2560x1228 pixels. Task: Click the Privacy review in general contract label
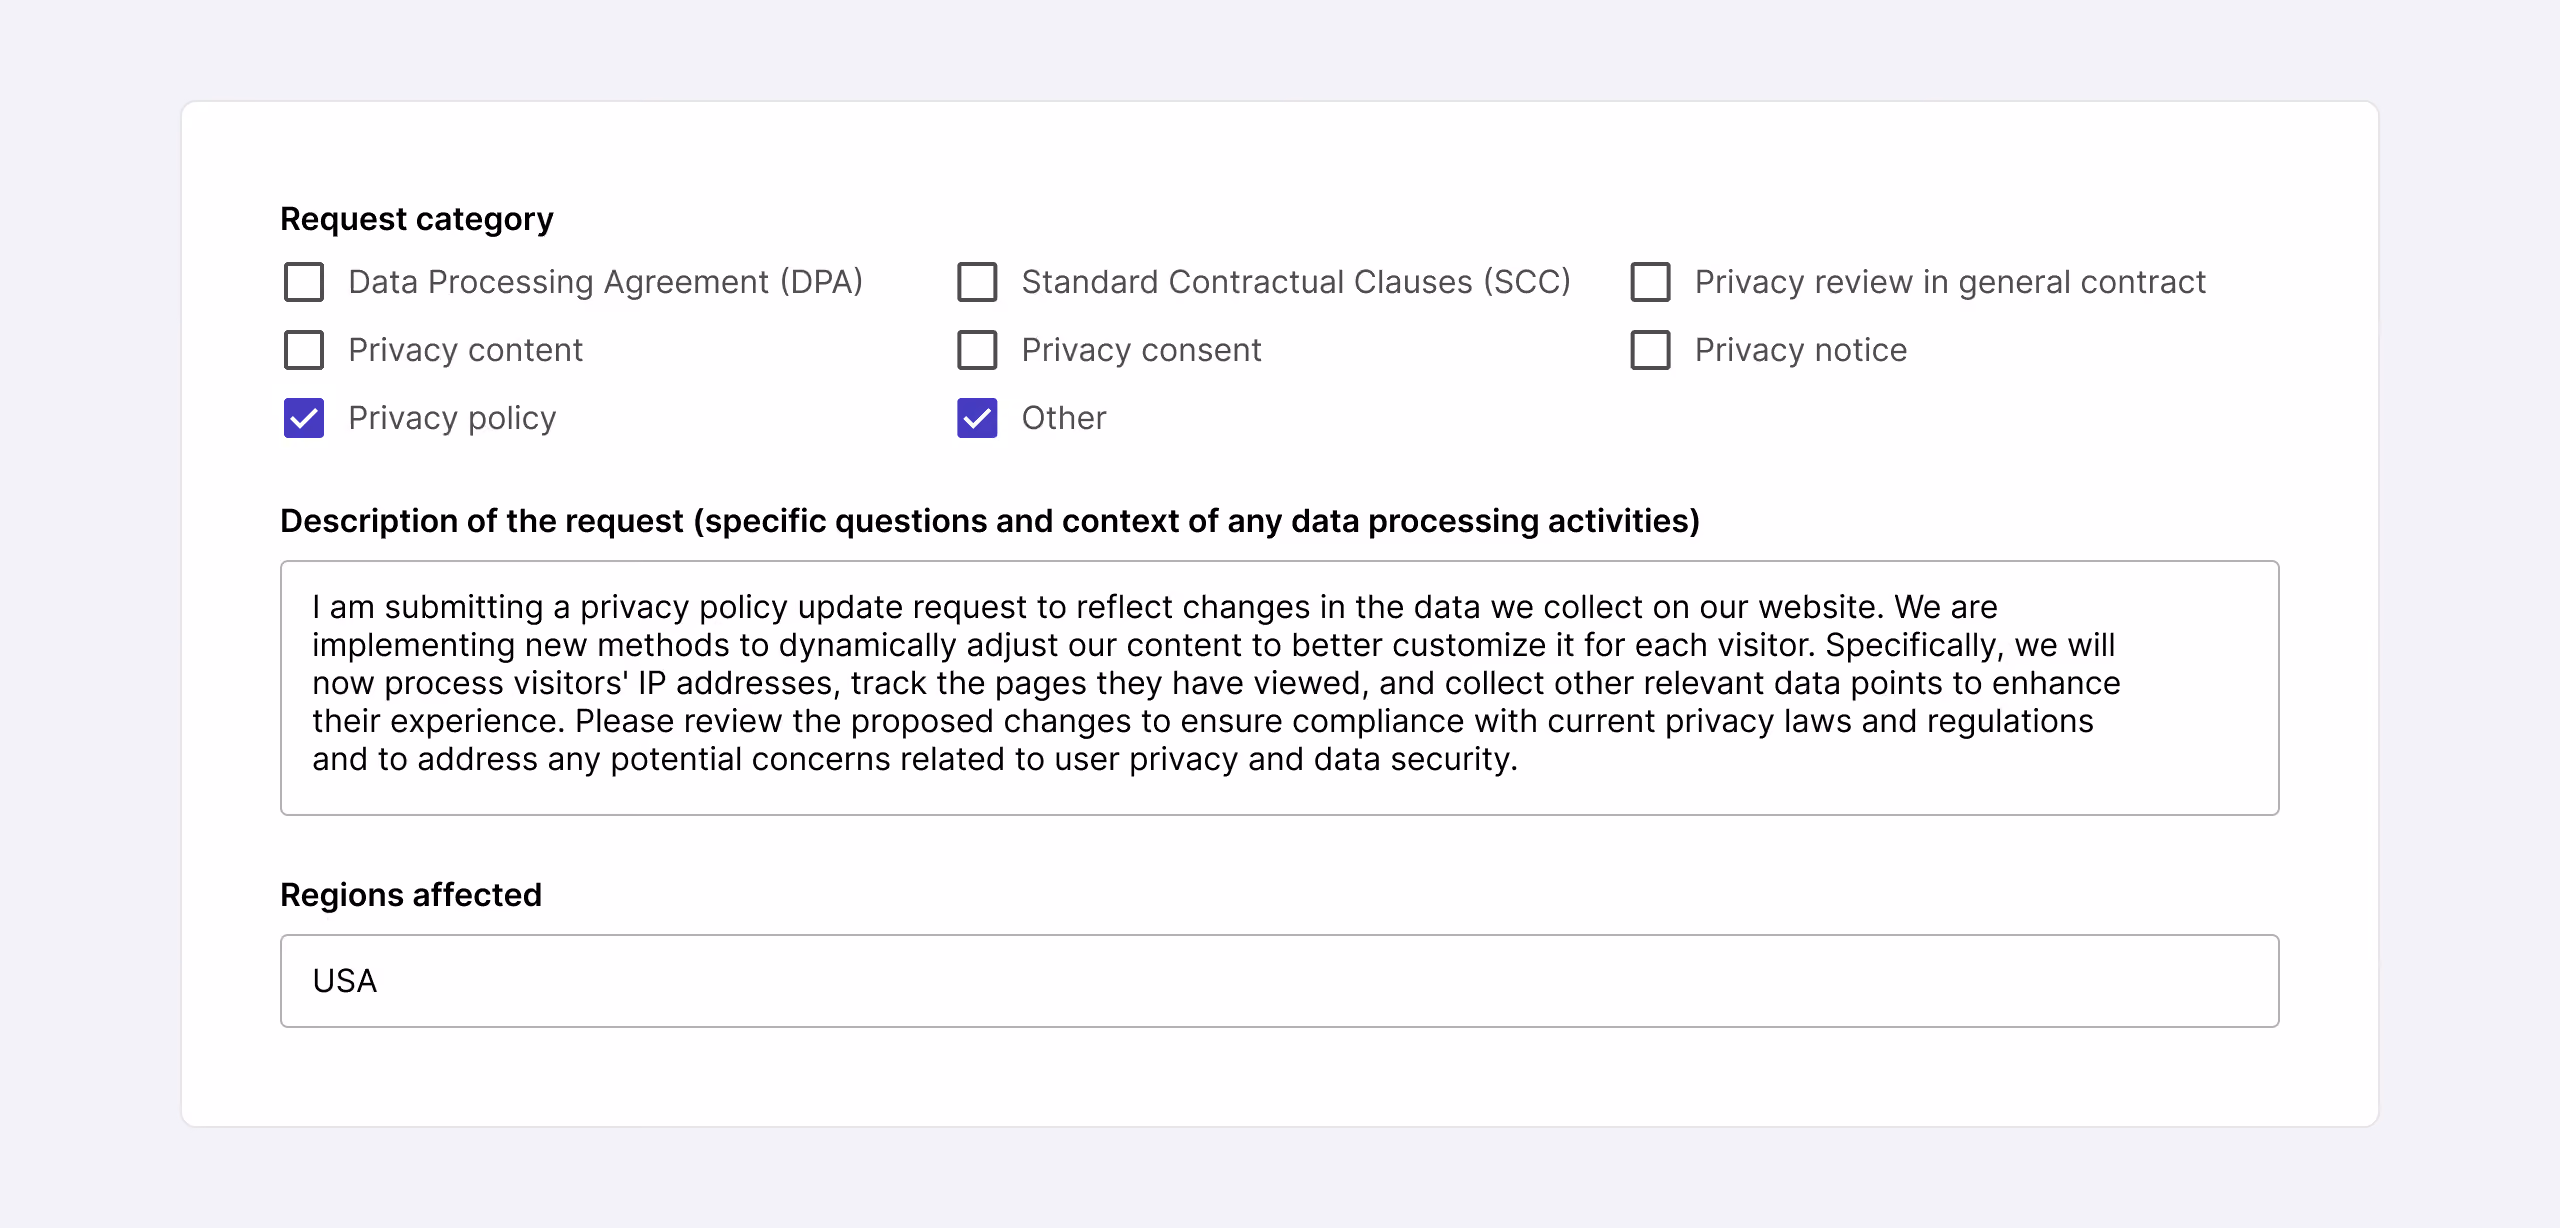[1950, 282]
